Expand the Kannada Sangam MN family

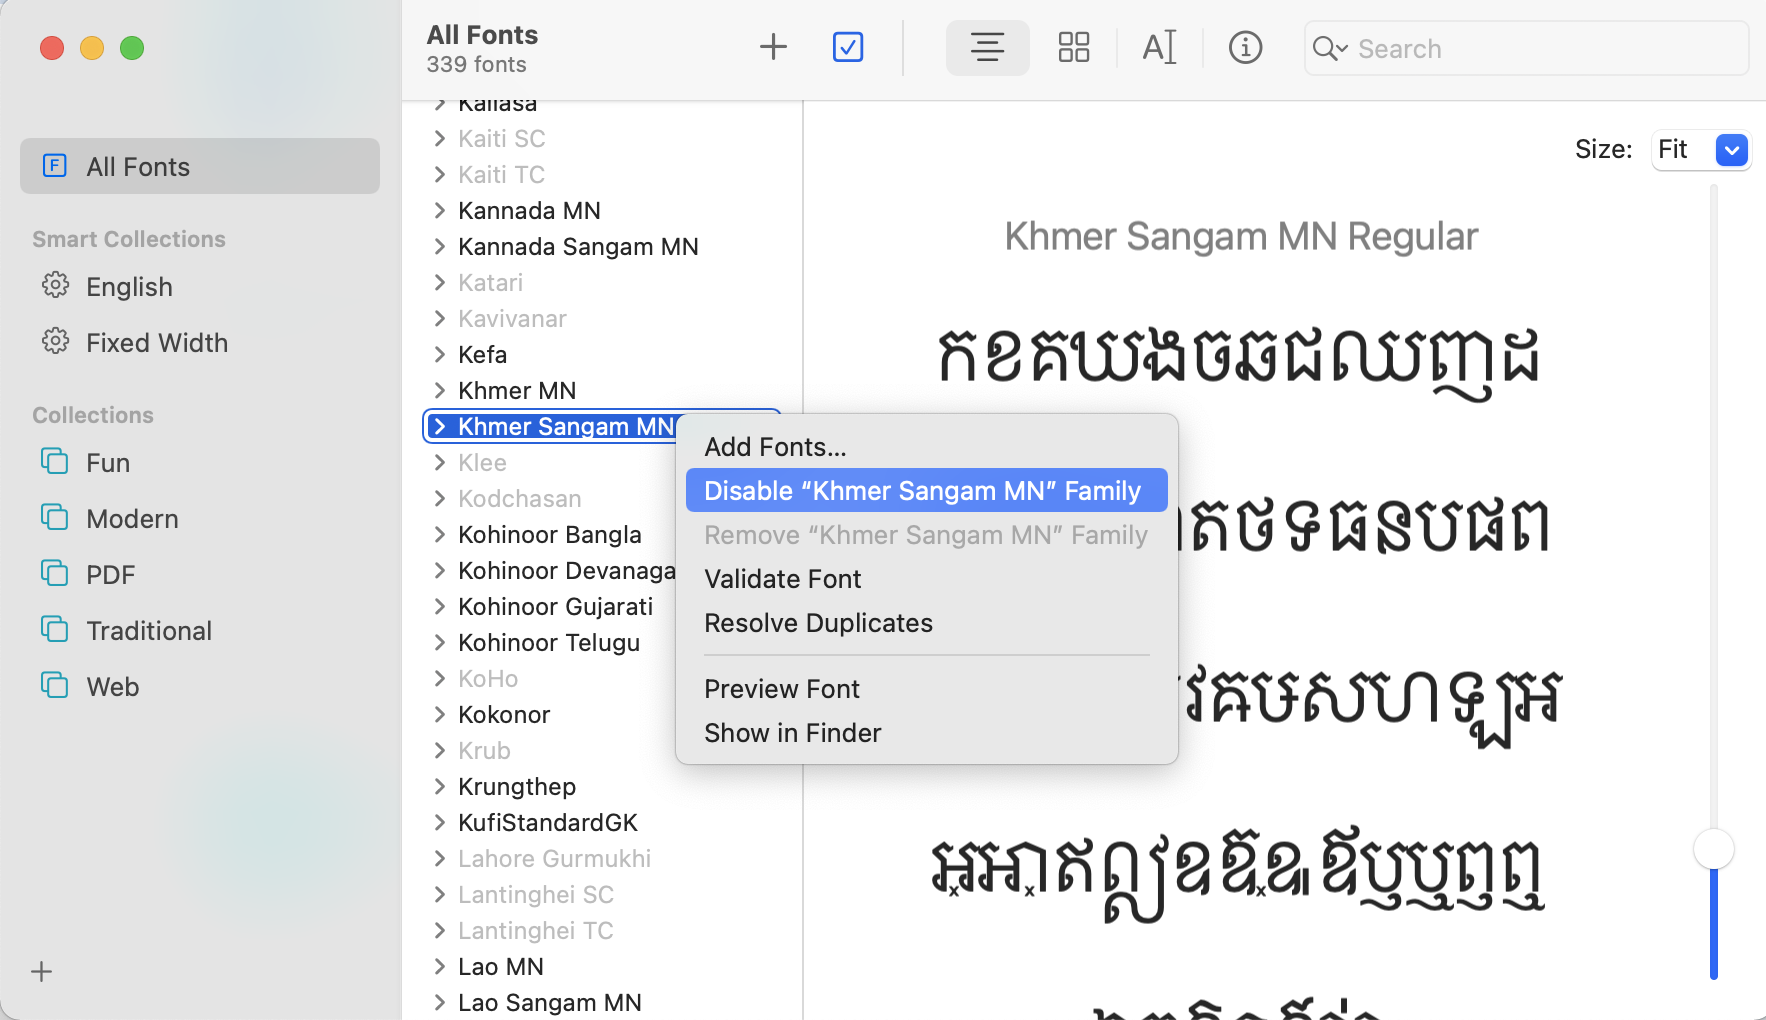pyautogui.click(x=439, y=247)
